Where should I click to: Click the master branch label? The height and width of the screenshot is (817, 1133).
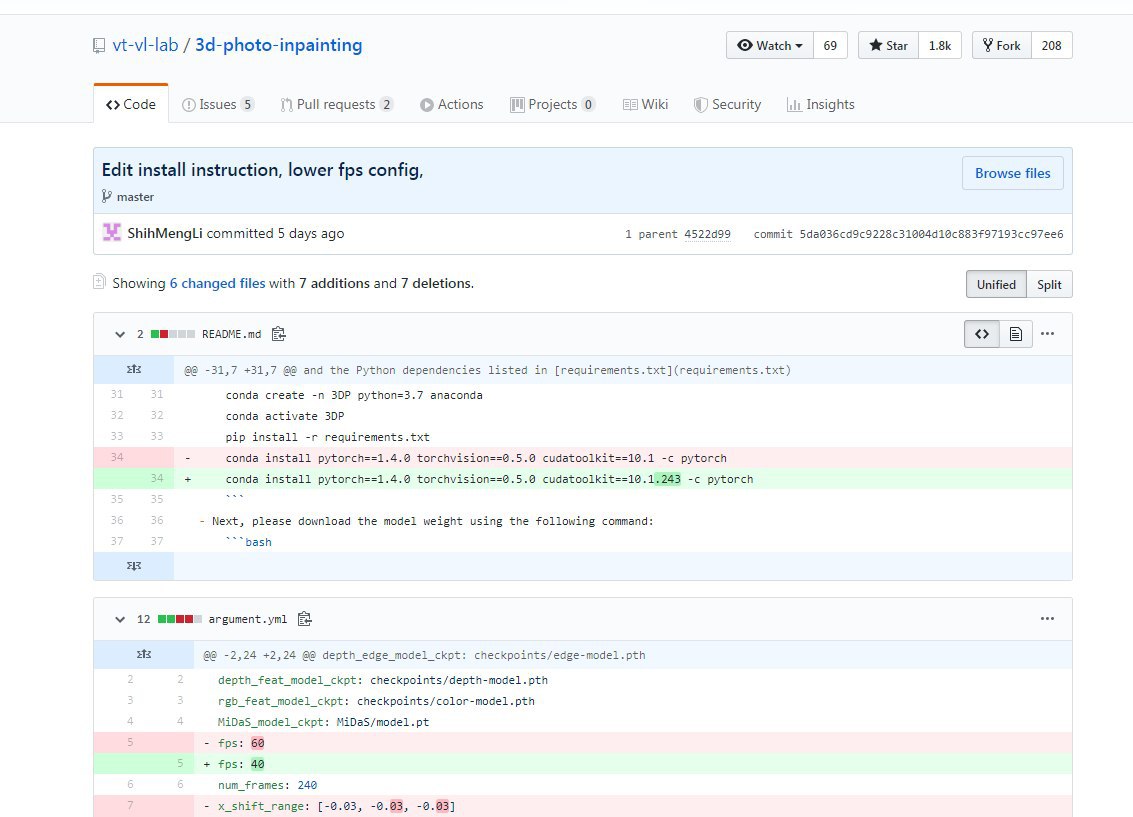(x=135, y=196)
